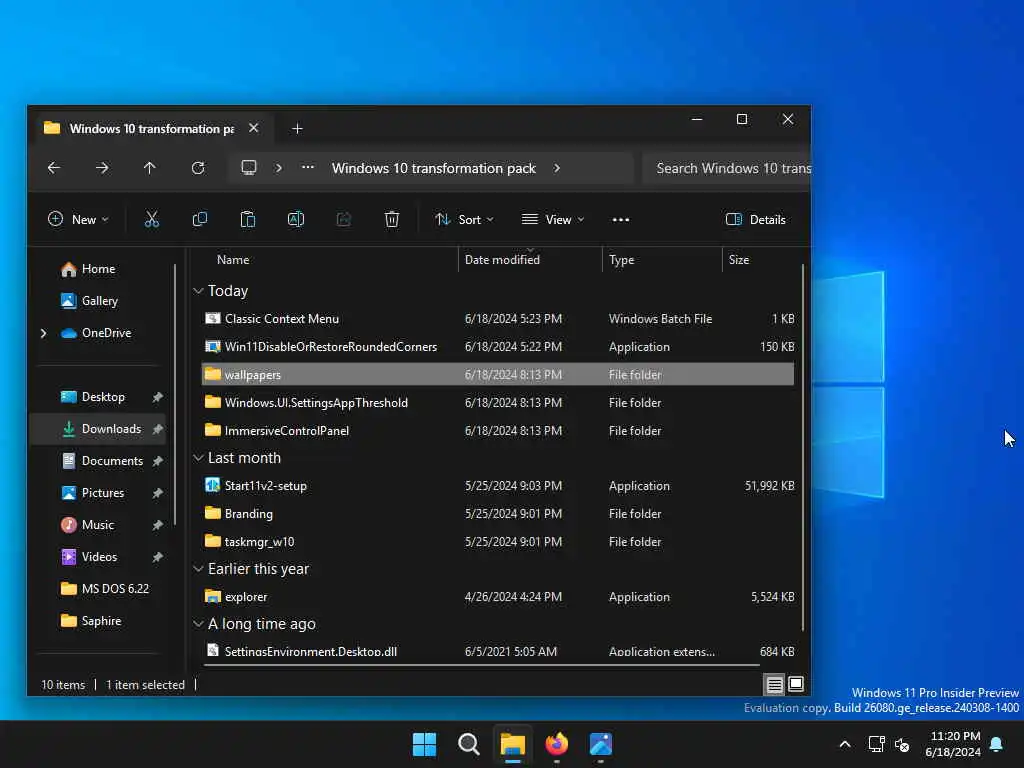Select Gallery in the navigation pane
Screen dimensions: 1024x768
[x=100, y=300]
